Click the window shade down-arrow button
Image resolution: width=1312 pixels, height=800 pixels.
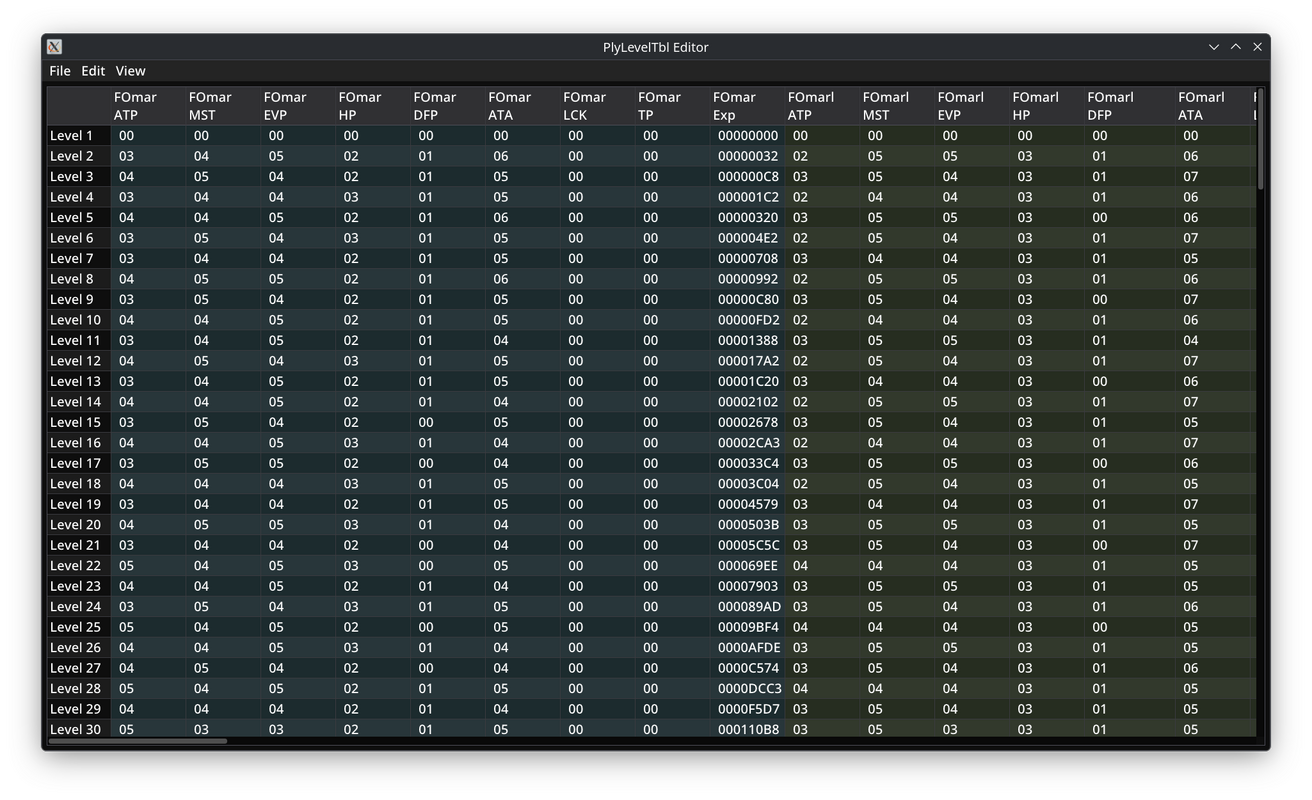pyautogui.click(x=1214, y=47)
